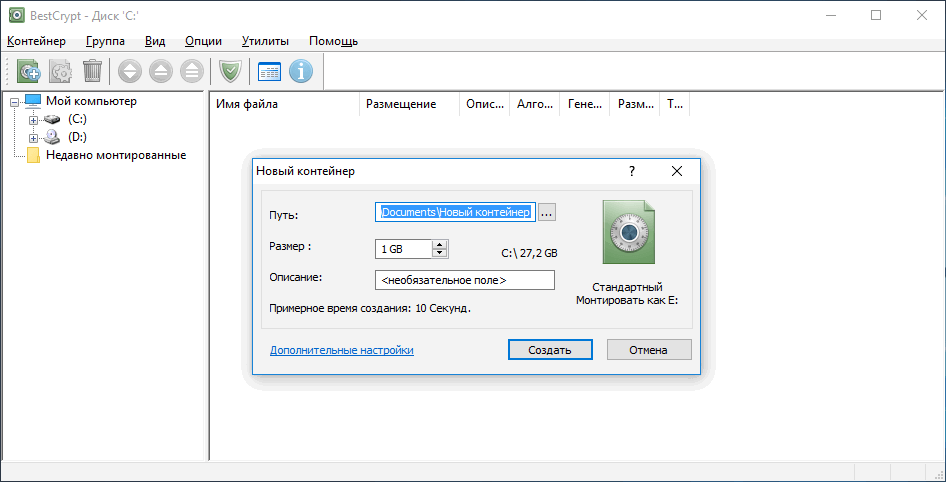The width and height of the screenshot is (946, 482).
Task: Click the green shield toolbar icon
Action: [230, 71]
